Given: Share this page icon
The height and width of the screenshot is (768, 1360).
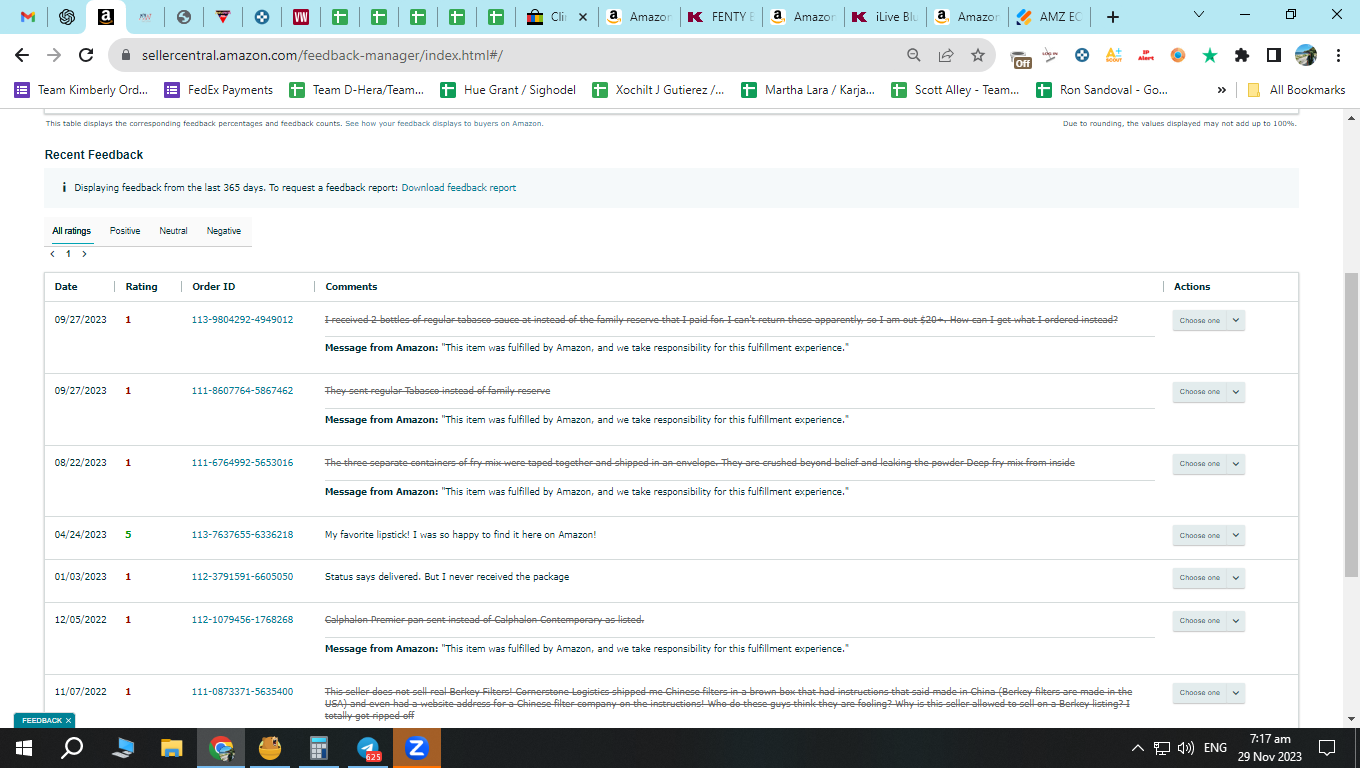Looking at the screenshot, I should click(x=946, y=55).
